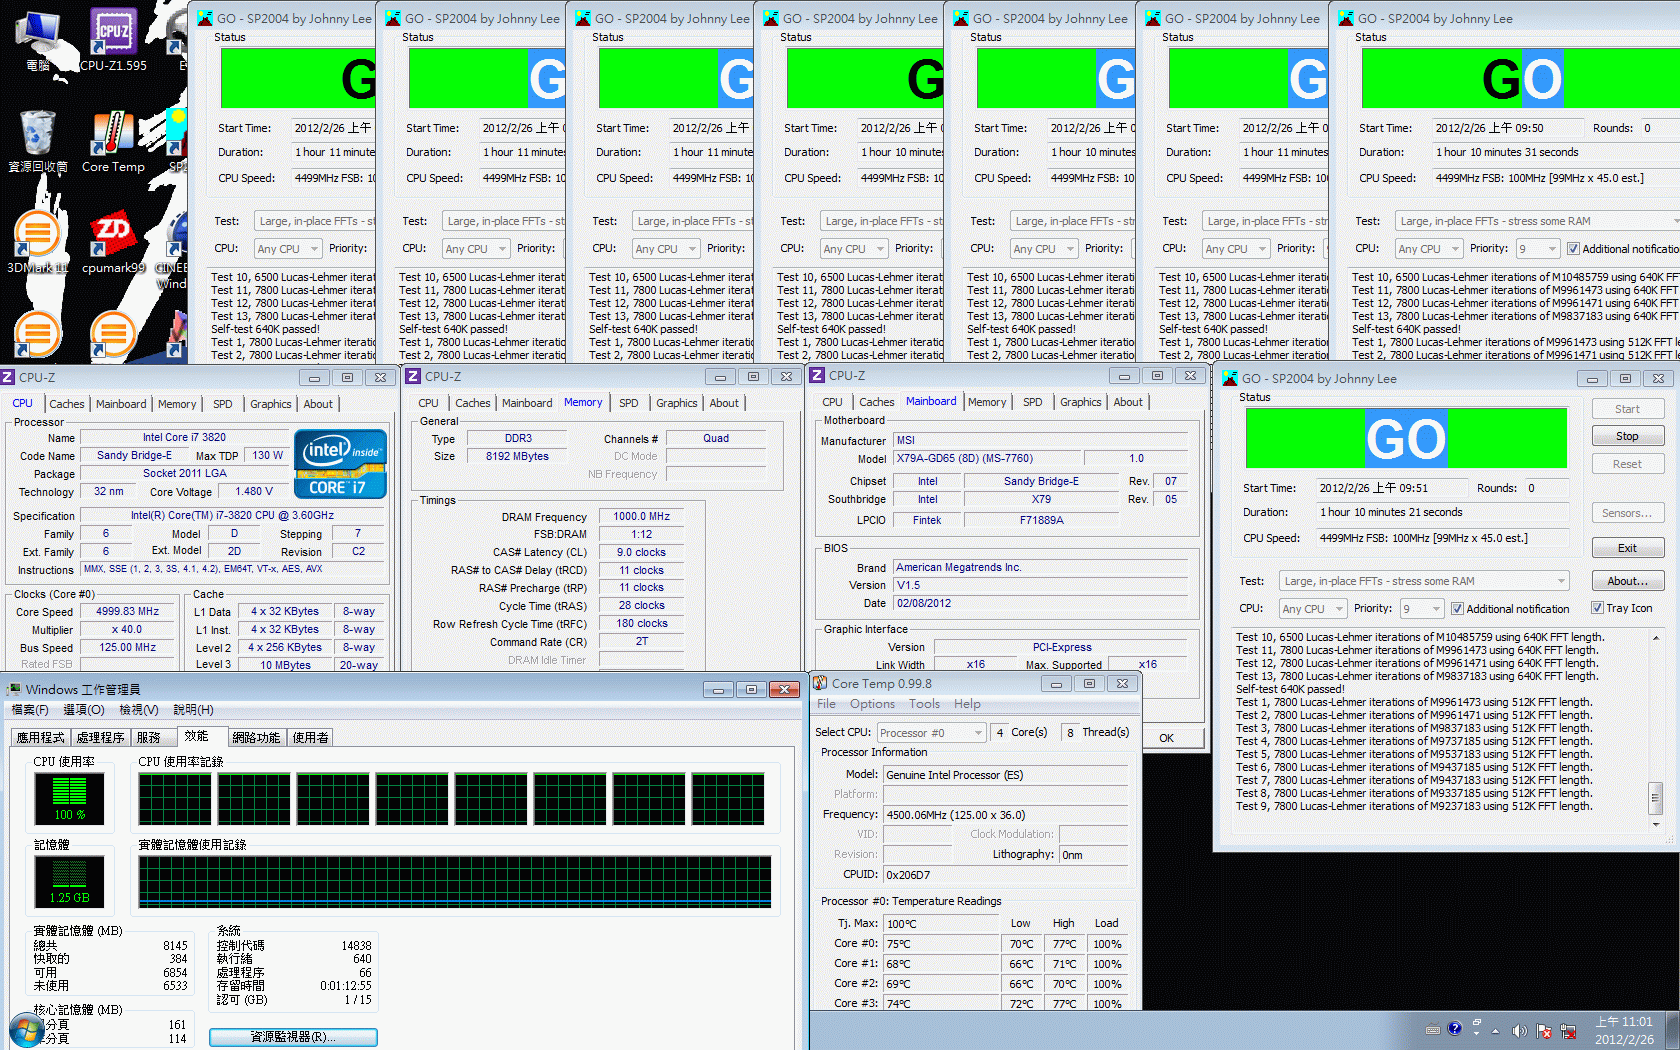Click the volume speaker tray icon

point(1520,1030)
